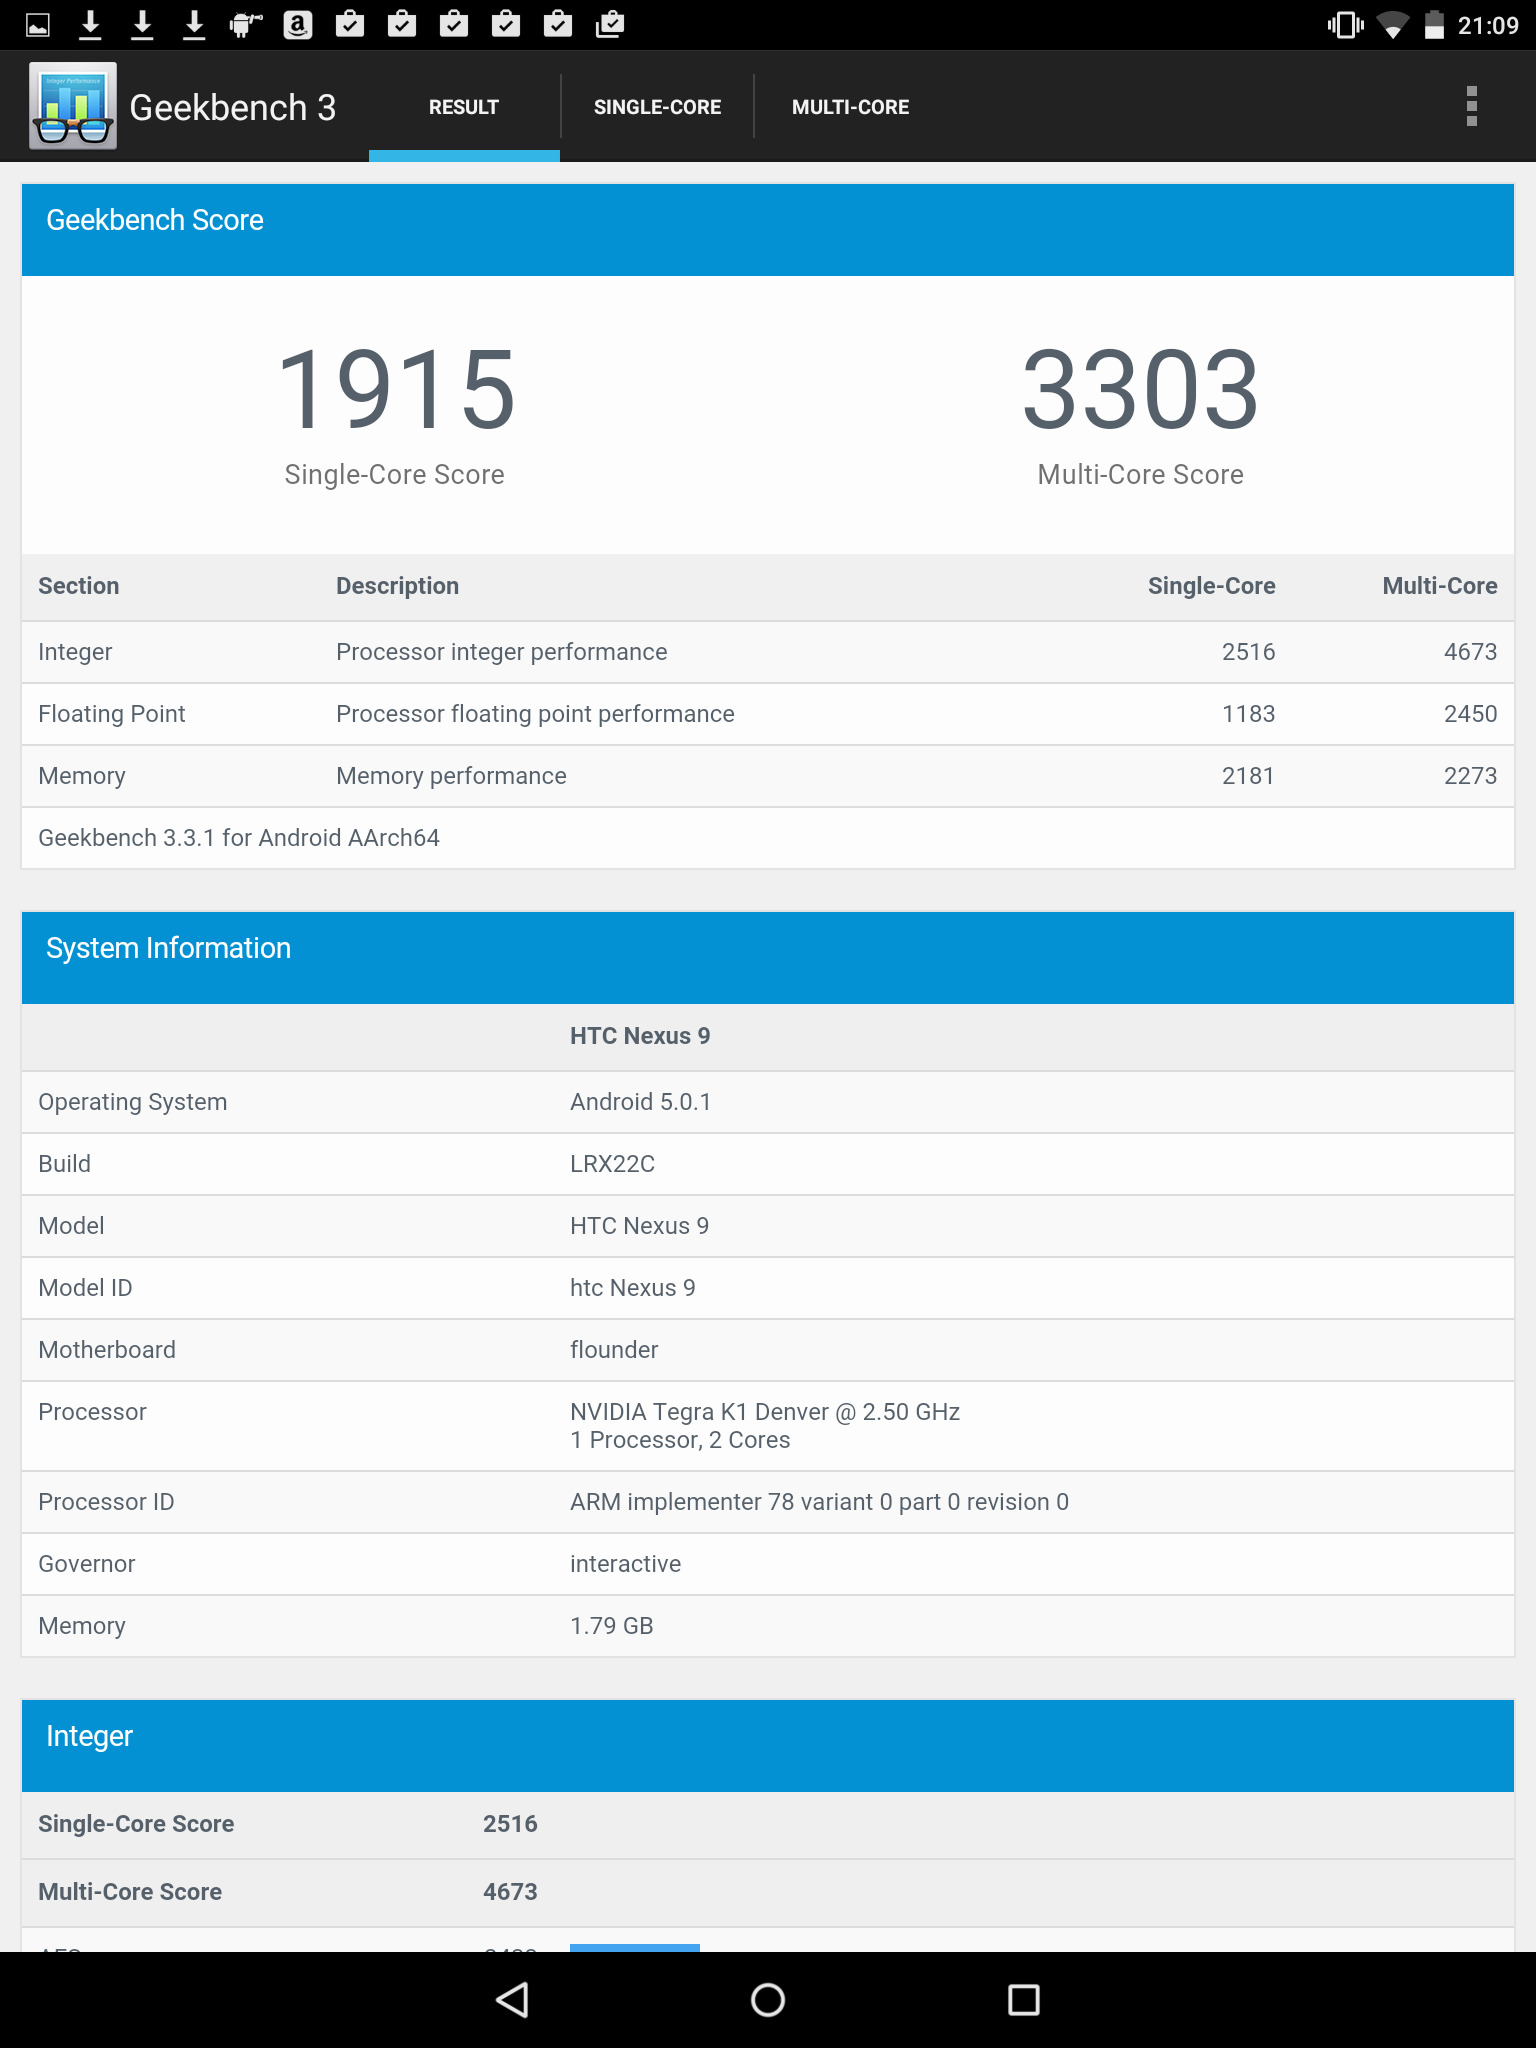1536x2048 pixels.
Task: Tap the Operating System label
Action: (132, 1102)
